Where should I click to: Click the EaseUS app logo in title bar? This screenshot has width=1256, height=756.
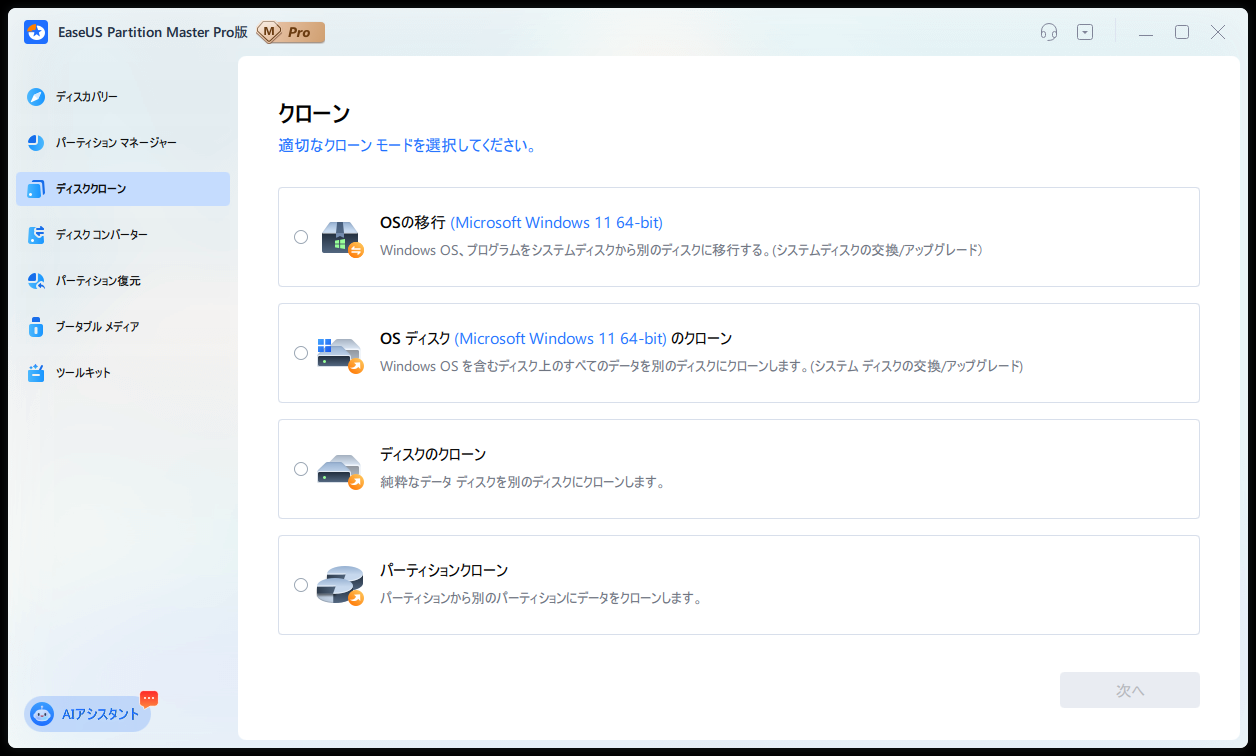[36, 32]
